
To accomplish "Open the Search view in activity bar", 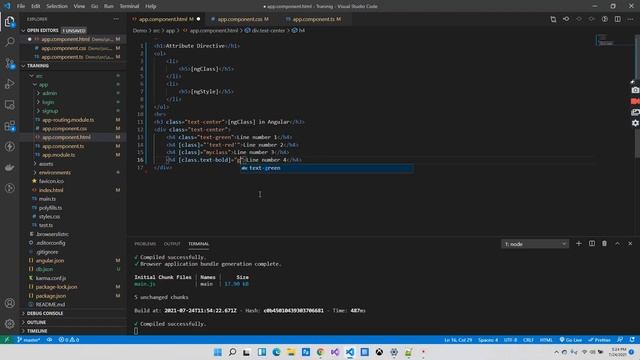I will pyautogui.click(x=9, y=42).
